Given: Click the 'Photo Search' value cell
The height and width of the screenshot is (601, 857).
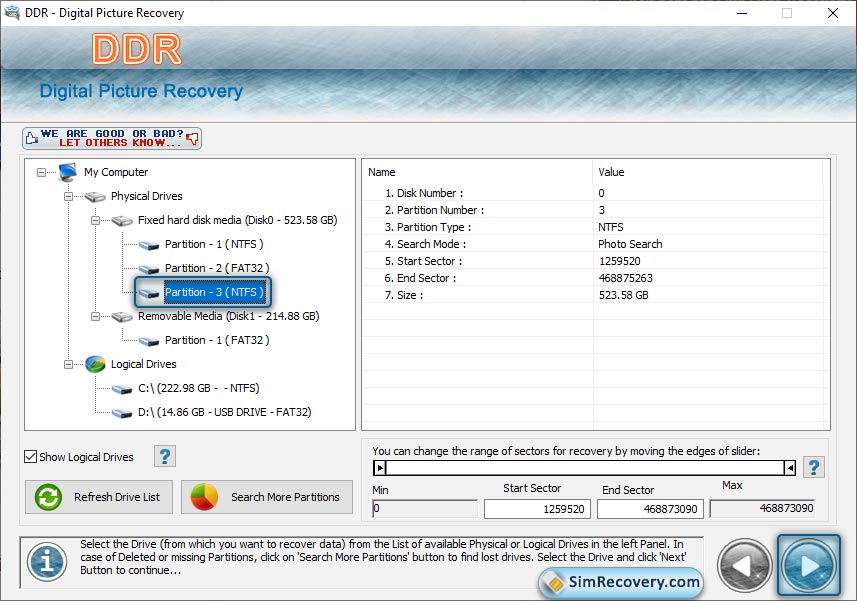Looking at the screenshot, I should click(630, 244).
